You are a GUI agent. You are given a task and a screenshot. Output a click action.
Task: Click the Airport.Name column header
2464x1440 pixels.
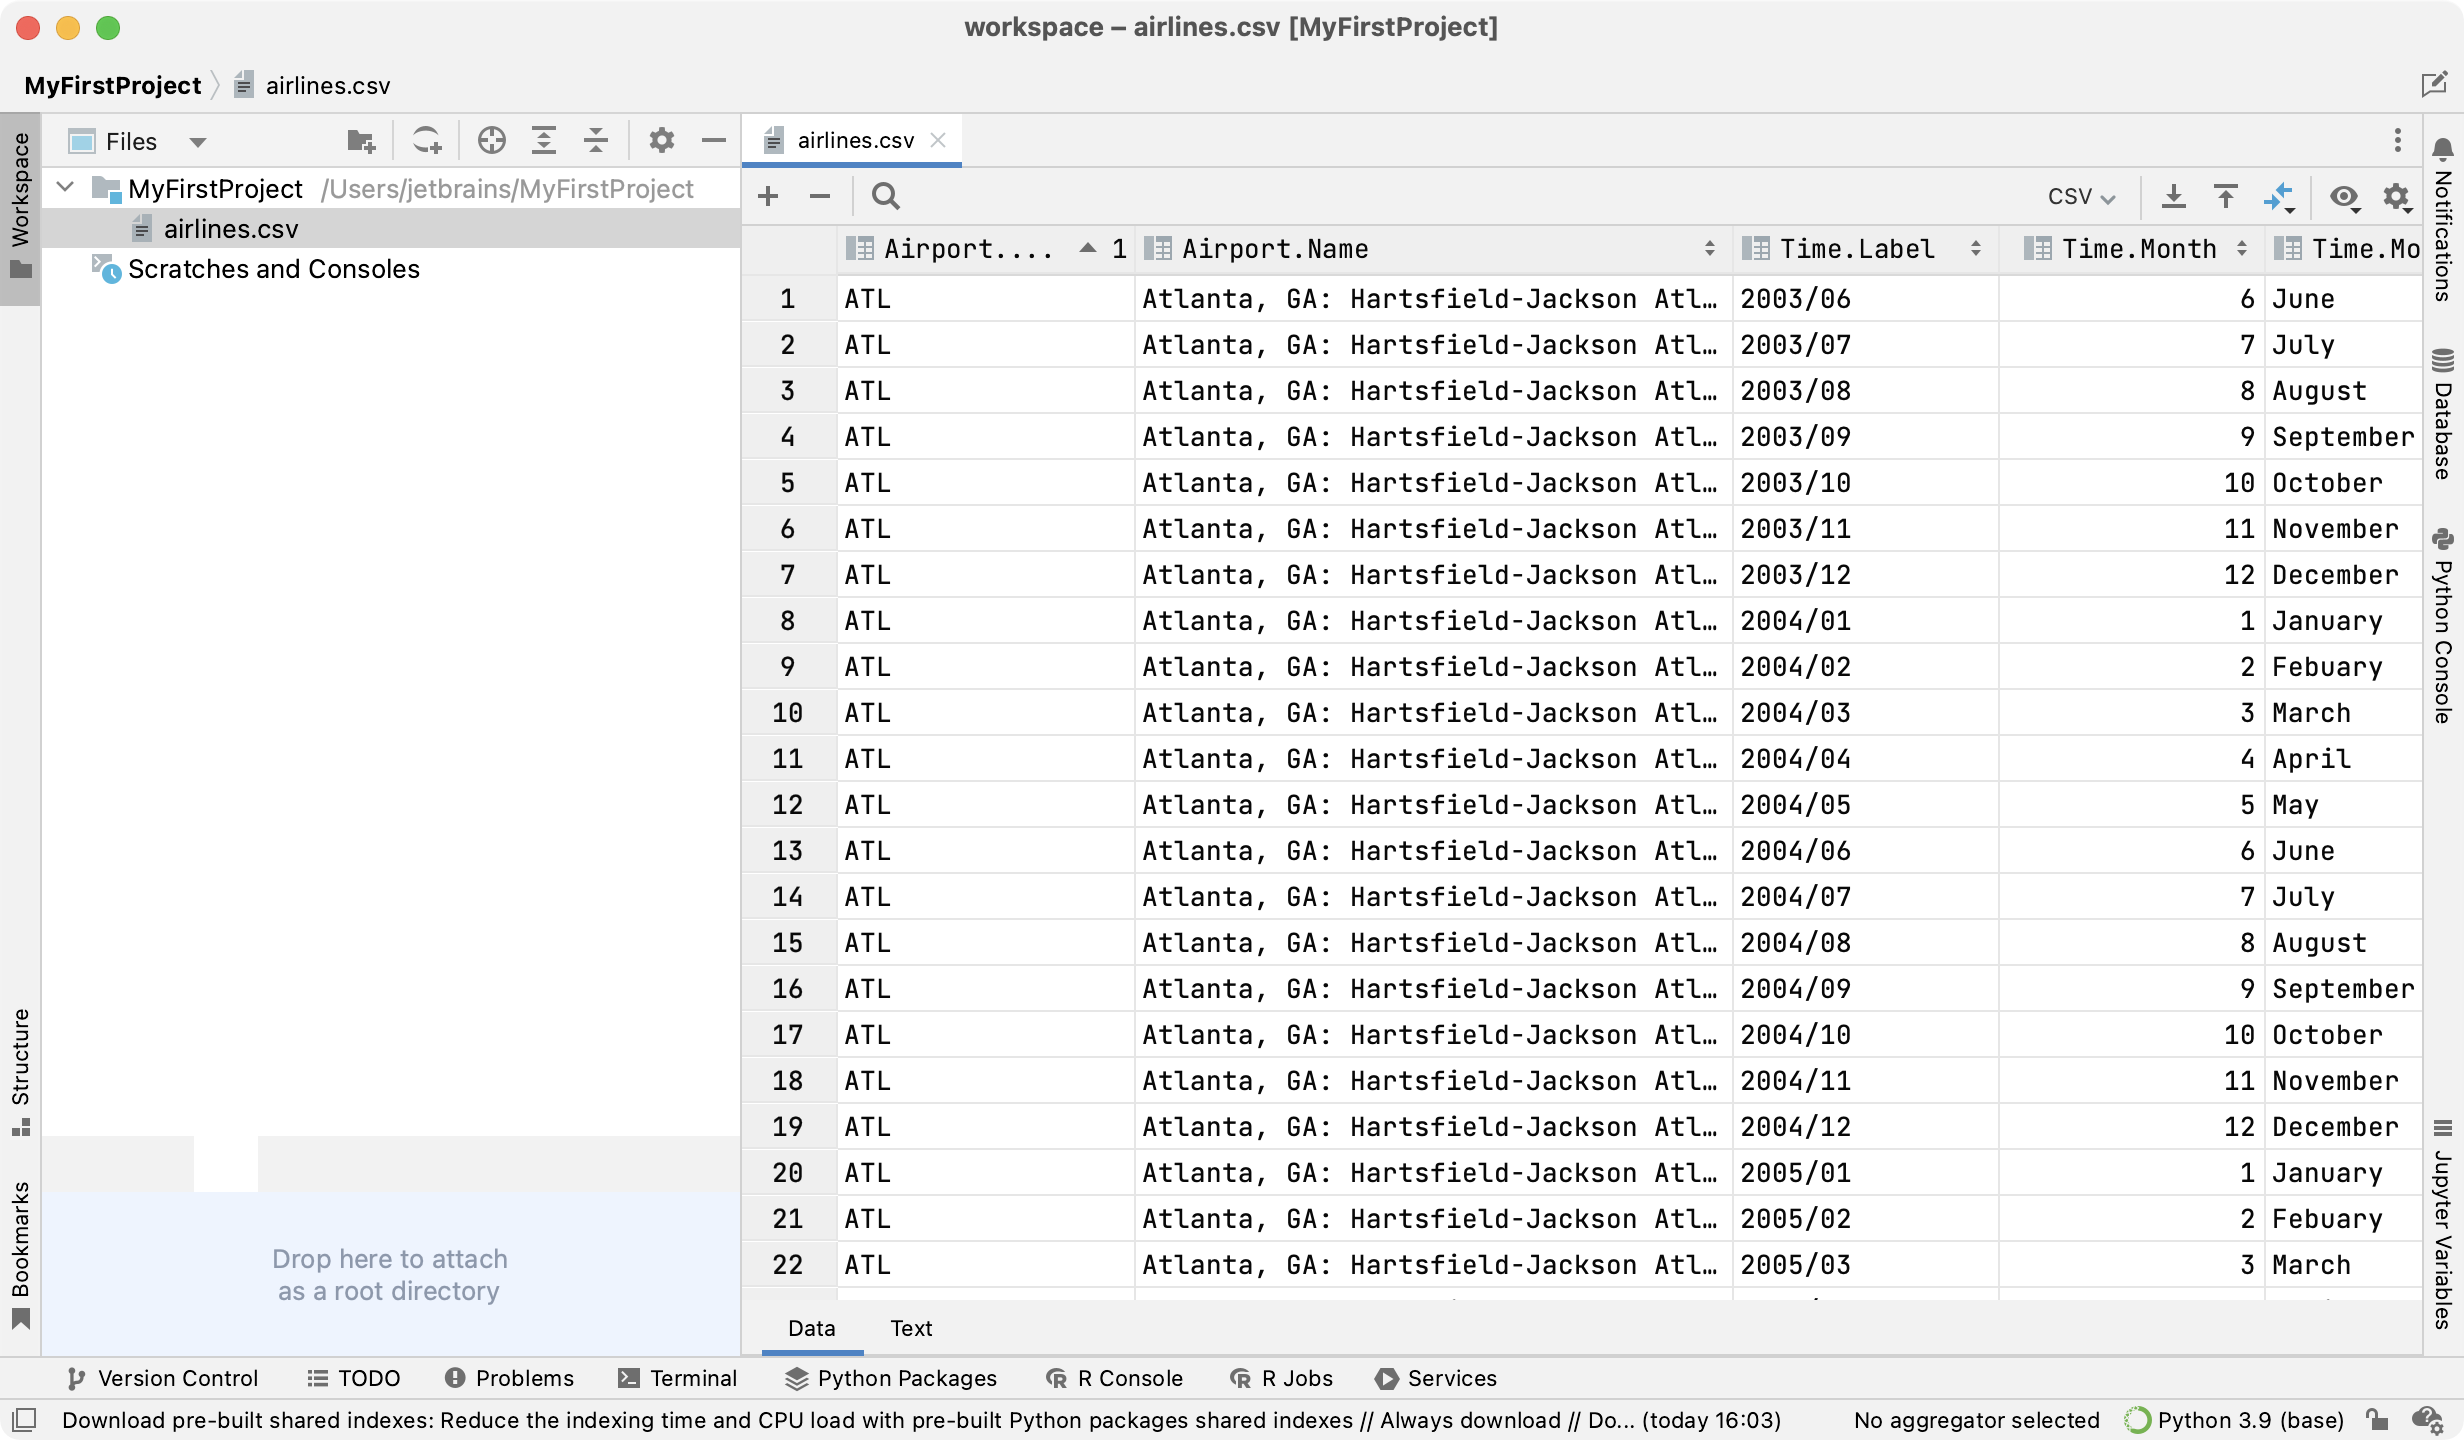point(1434,249)
